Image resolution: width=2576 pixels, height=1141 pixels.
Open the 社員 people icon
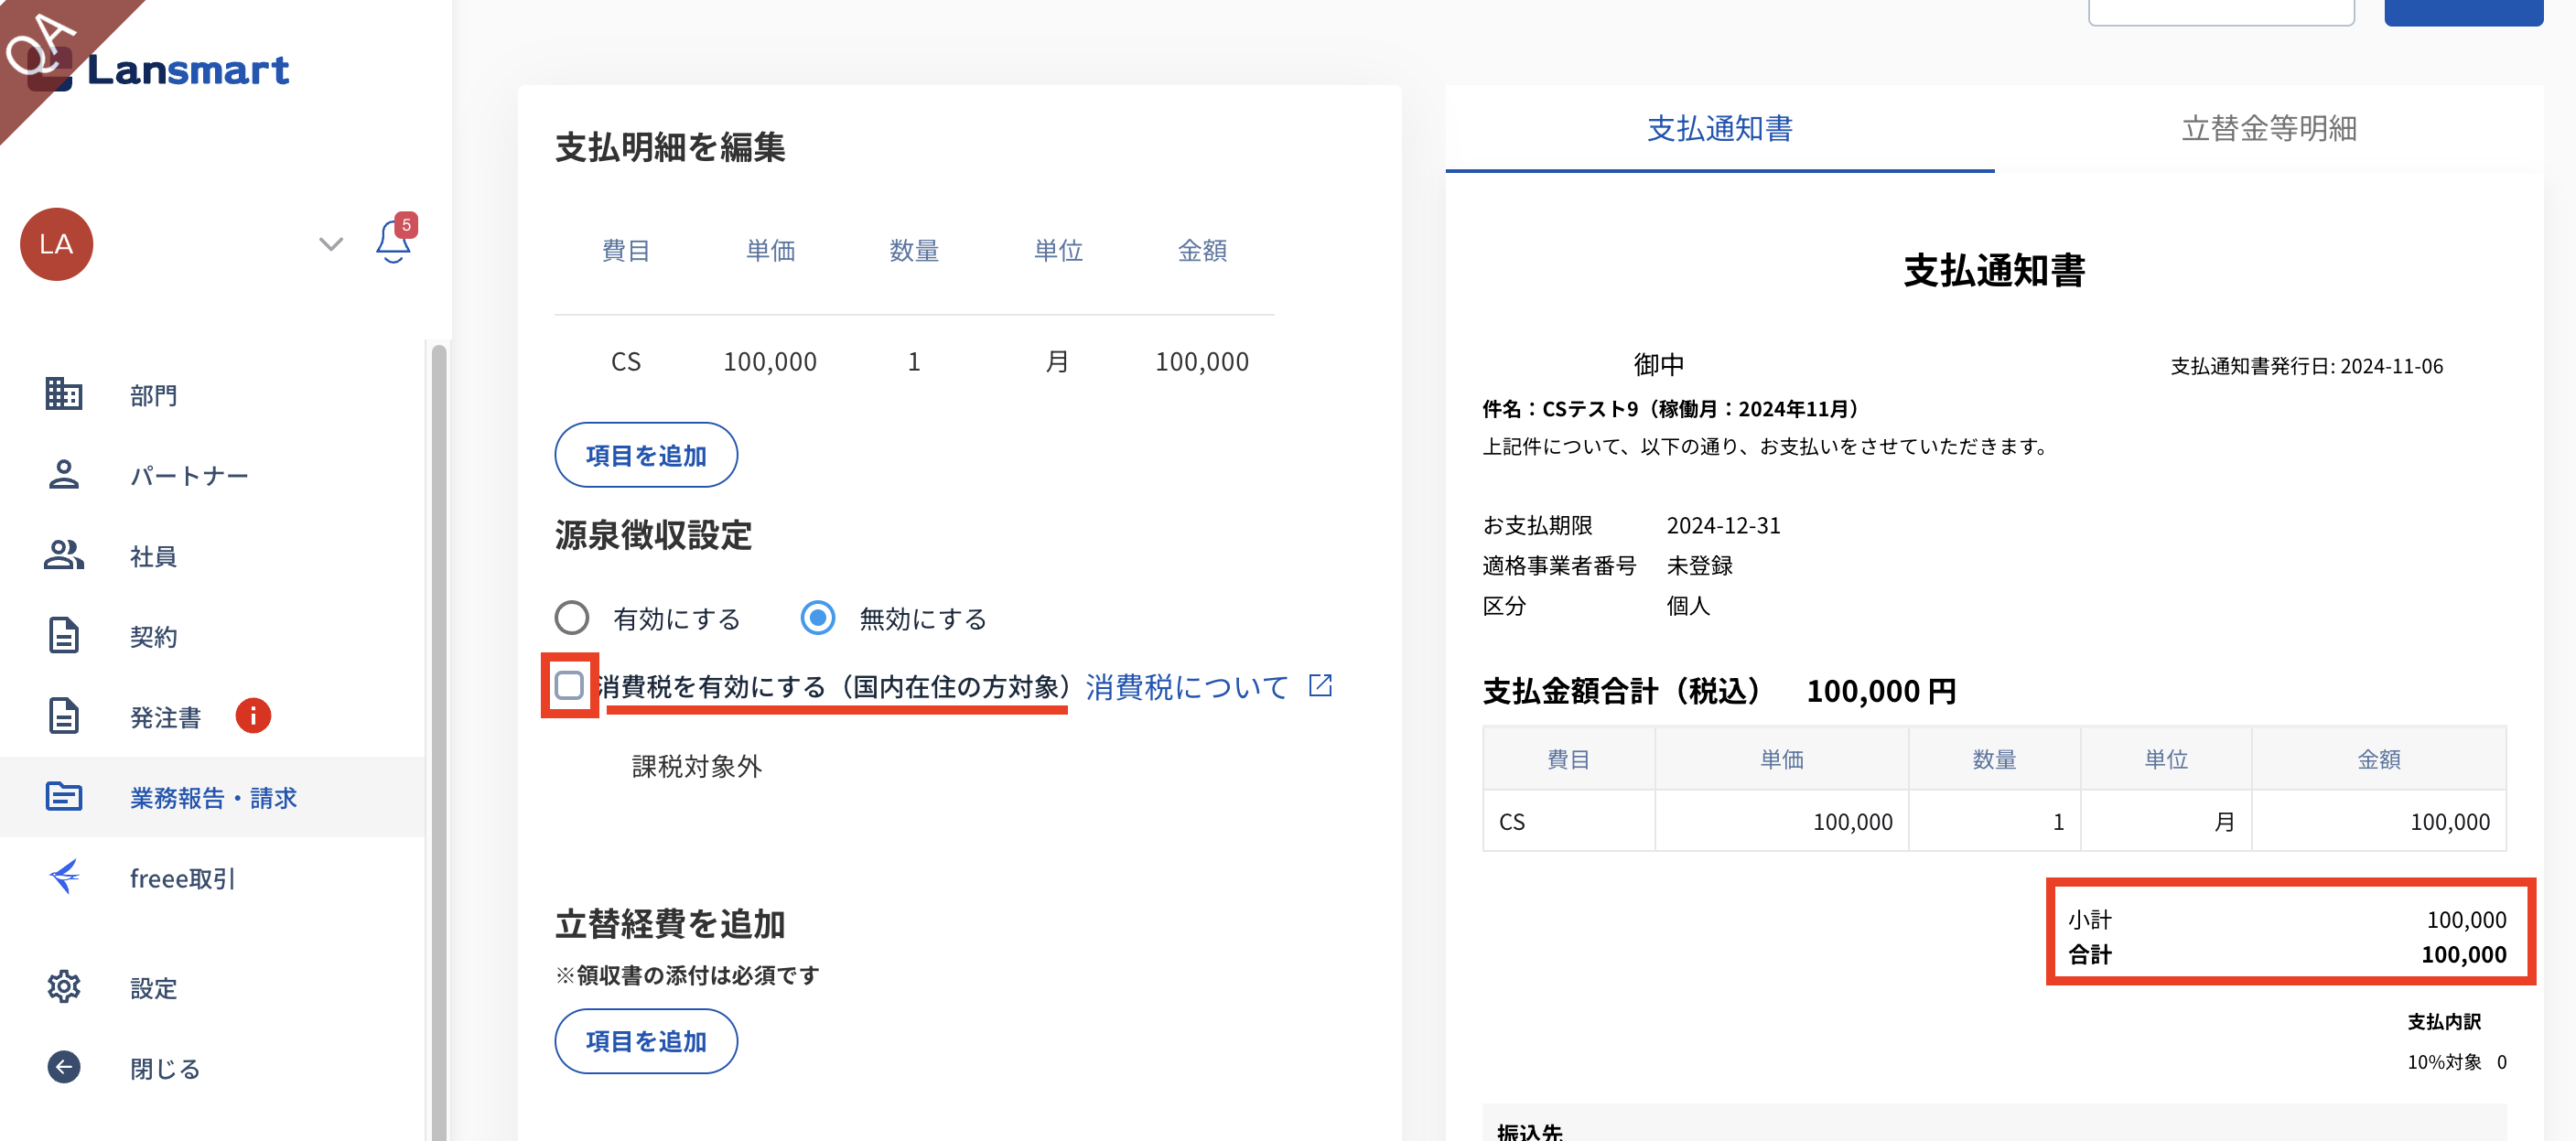pos(63,555)
